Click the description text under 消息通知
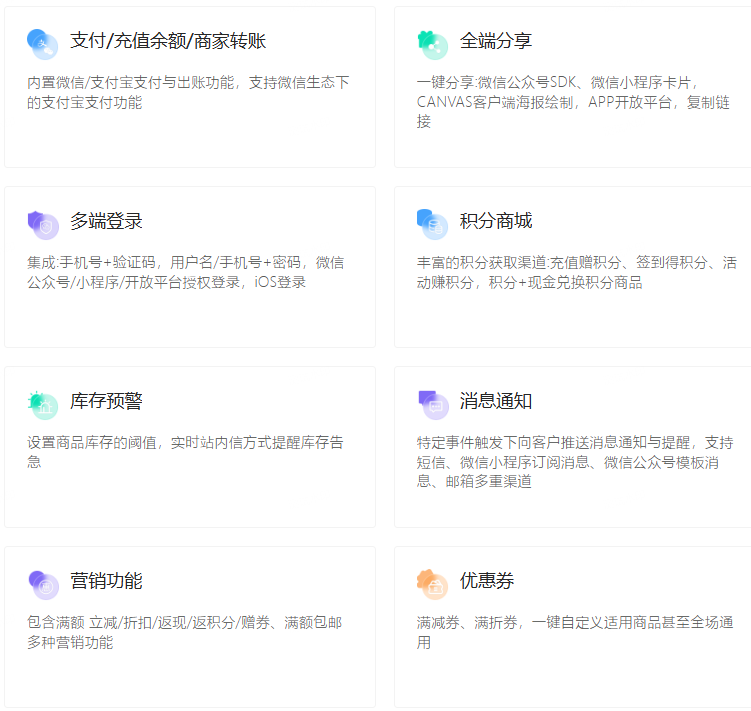The height and width of the screenshot is (711, 751). [x=574, y=462]
